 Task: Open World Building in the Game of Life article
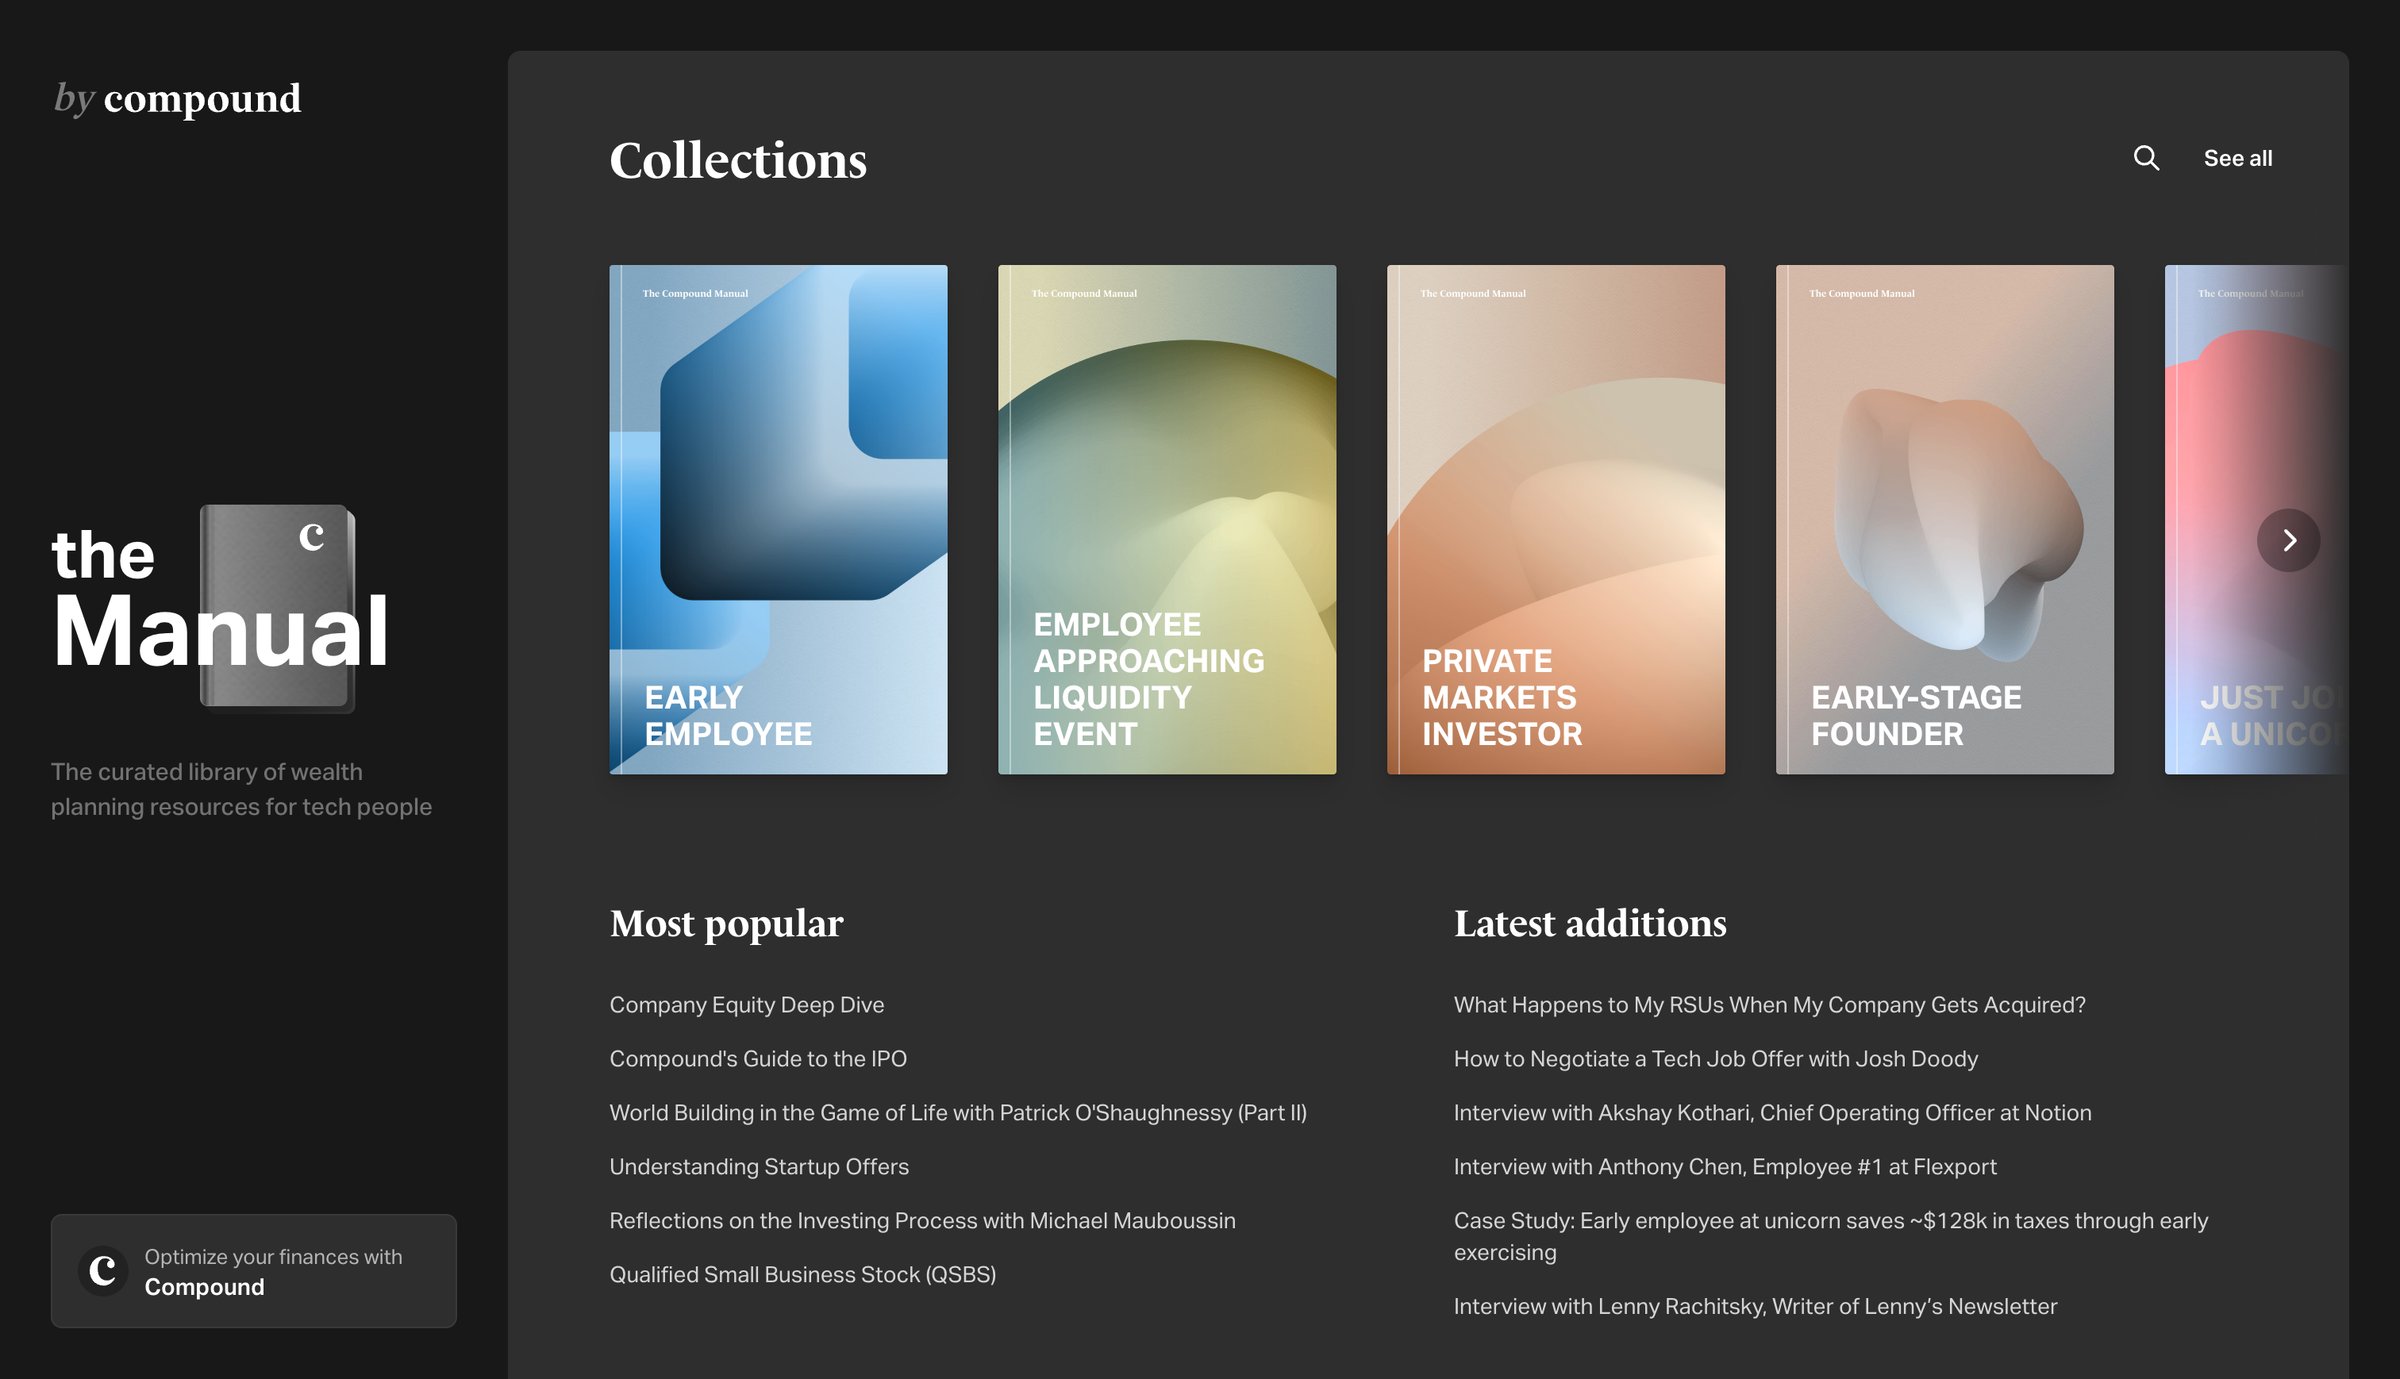[x=958, y=1112]
